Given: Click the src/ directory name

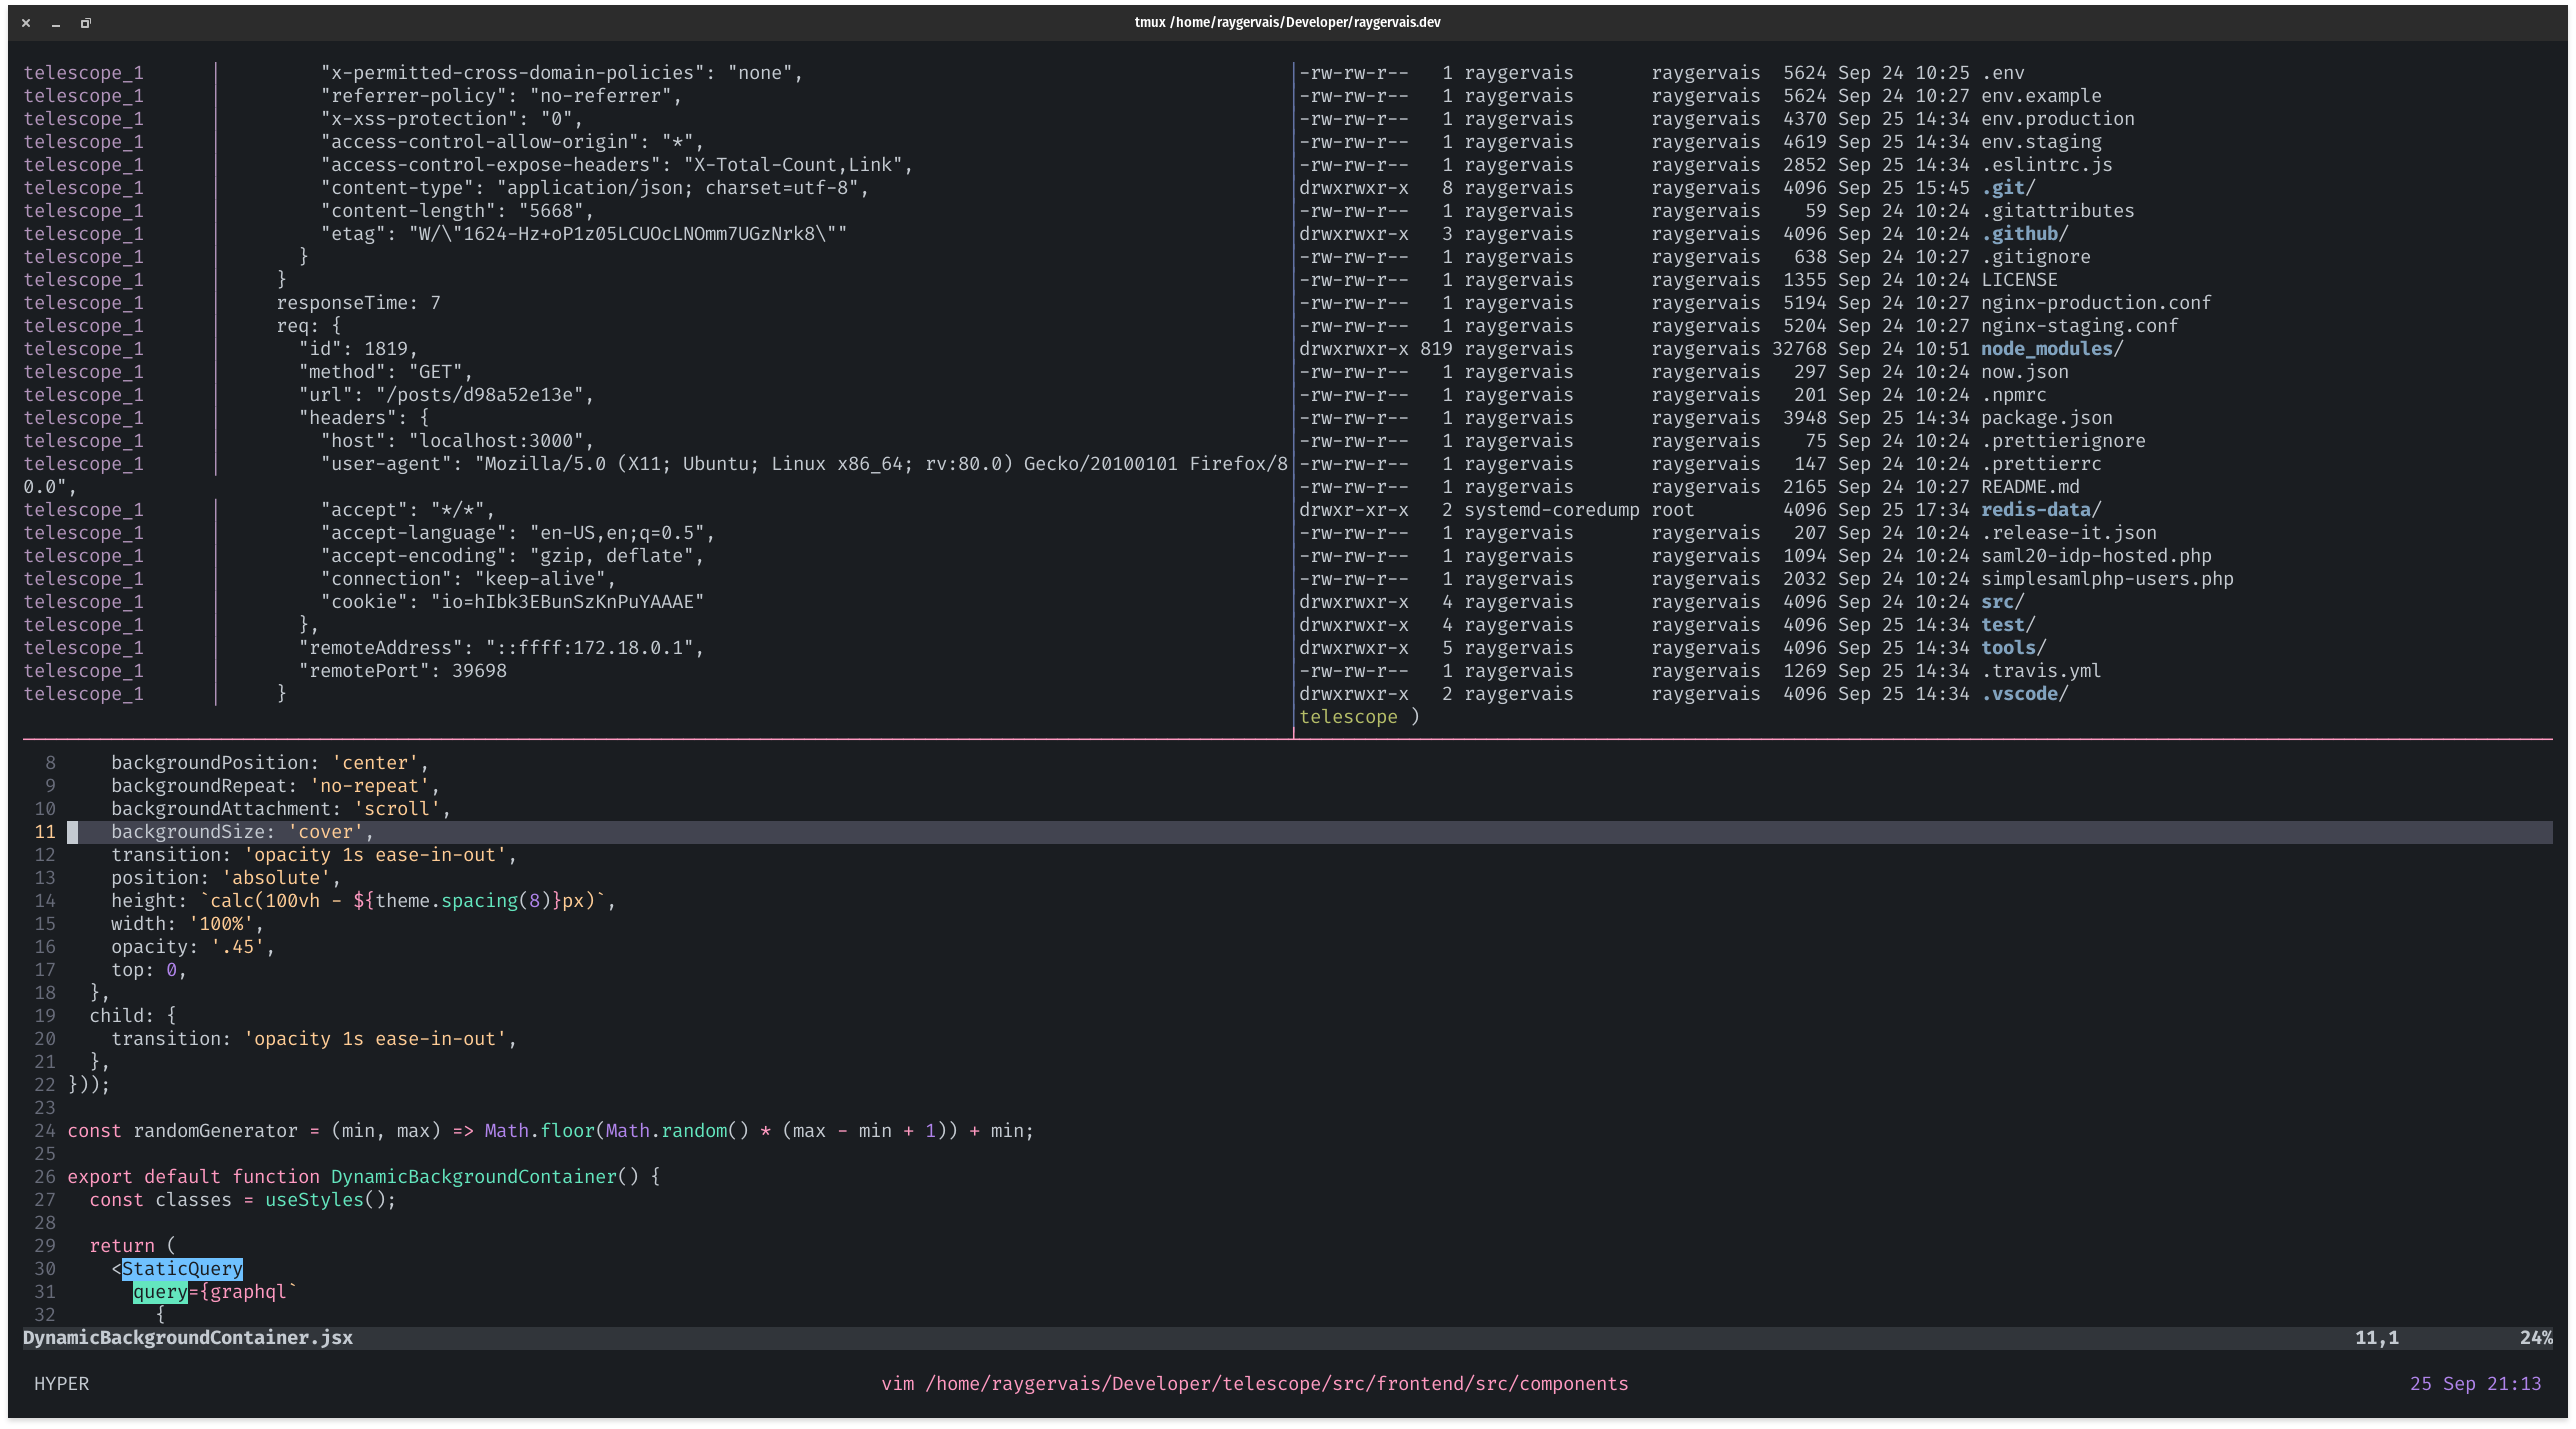Looking at the screenshot, I should pyautogui.click(x=2003, y=602).
